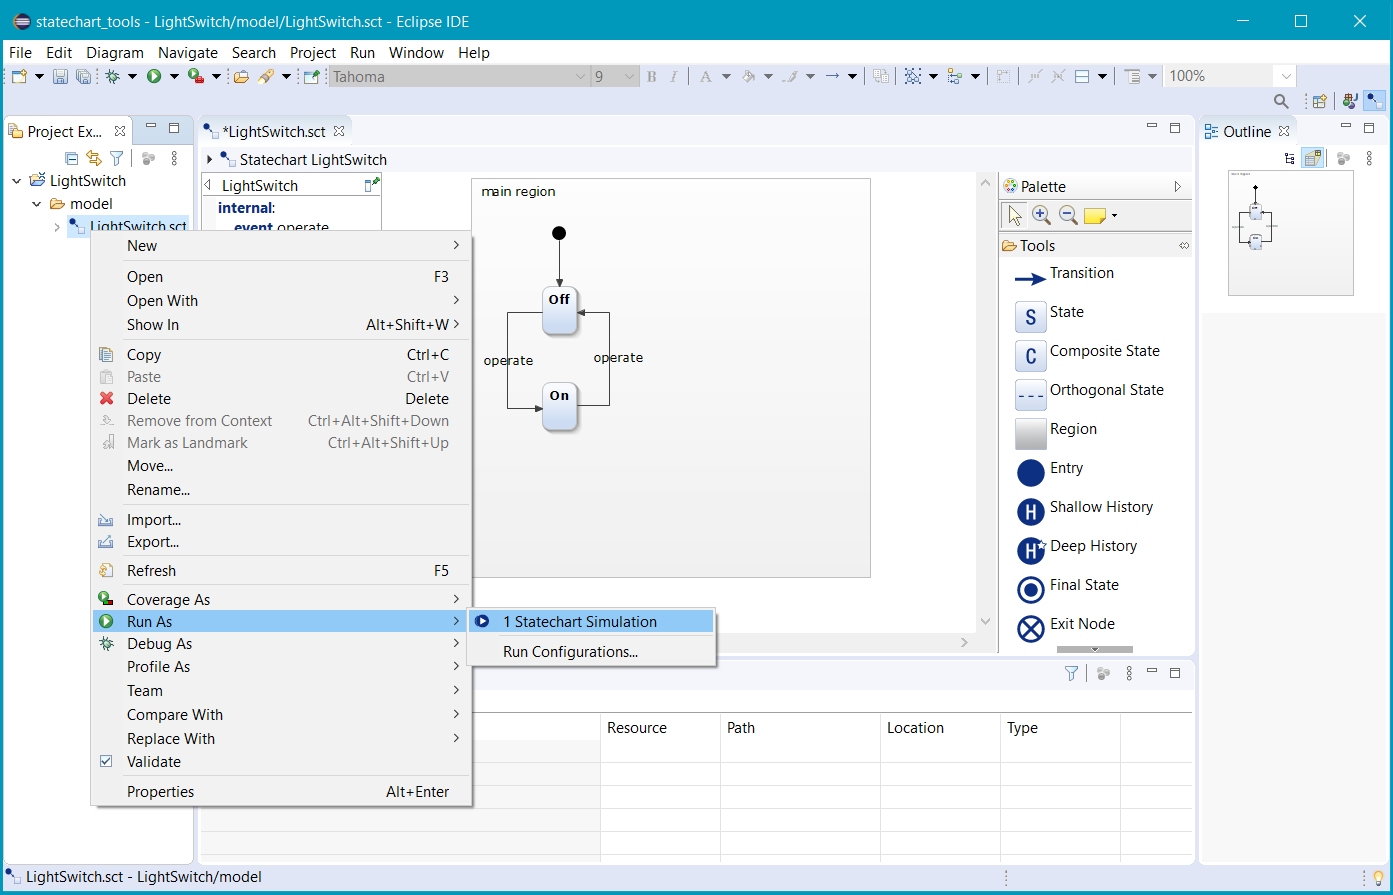Select the Zoom Out tool in Palette
Image resolution: width=1393 pixels, height=895 pixels.
pyautogui.click(x=1068, y=215)
